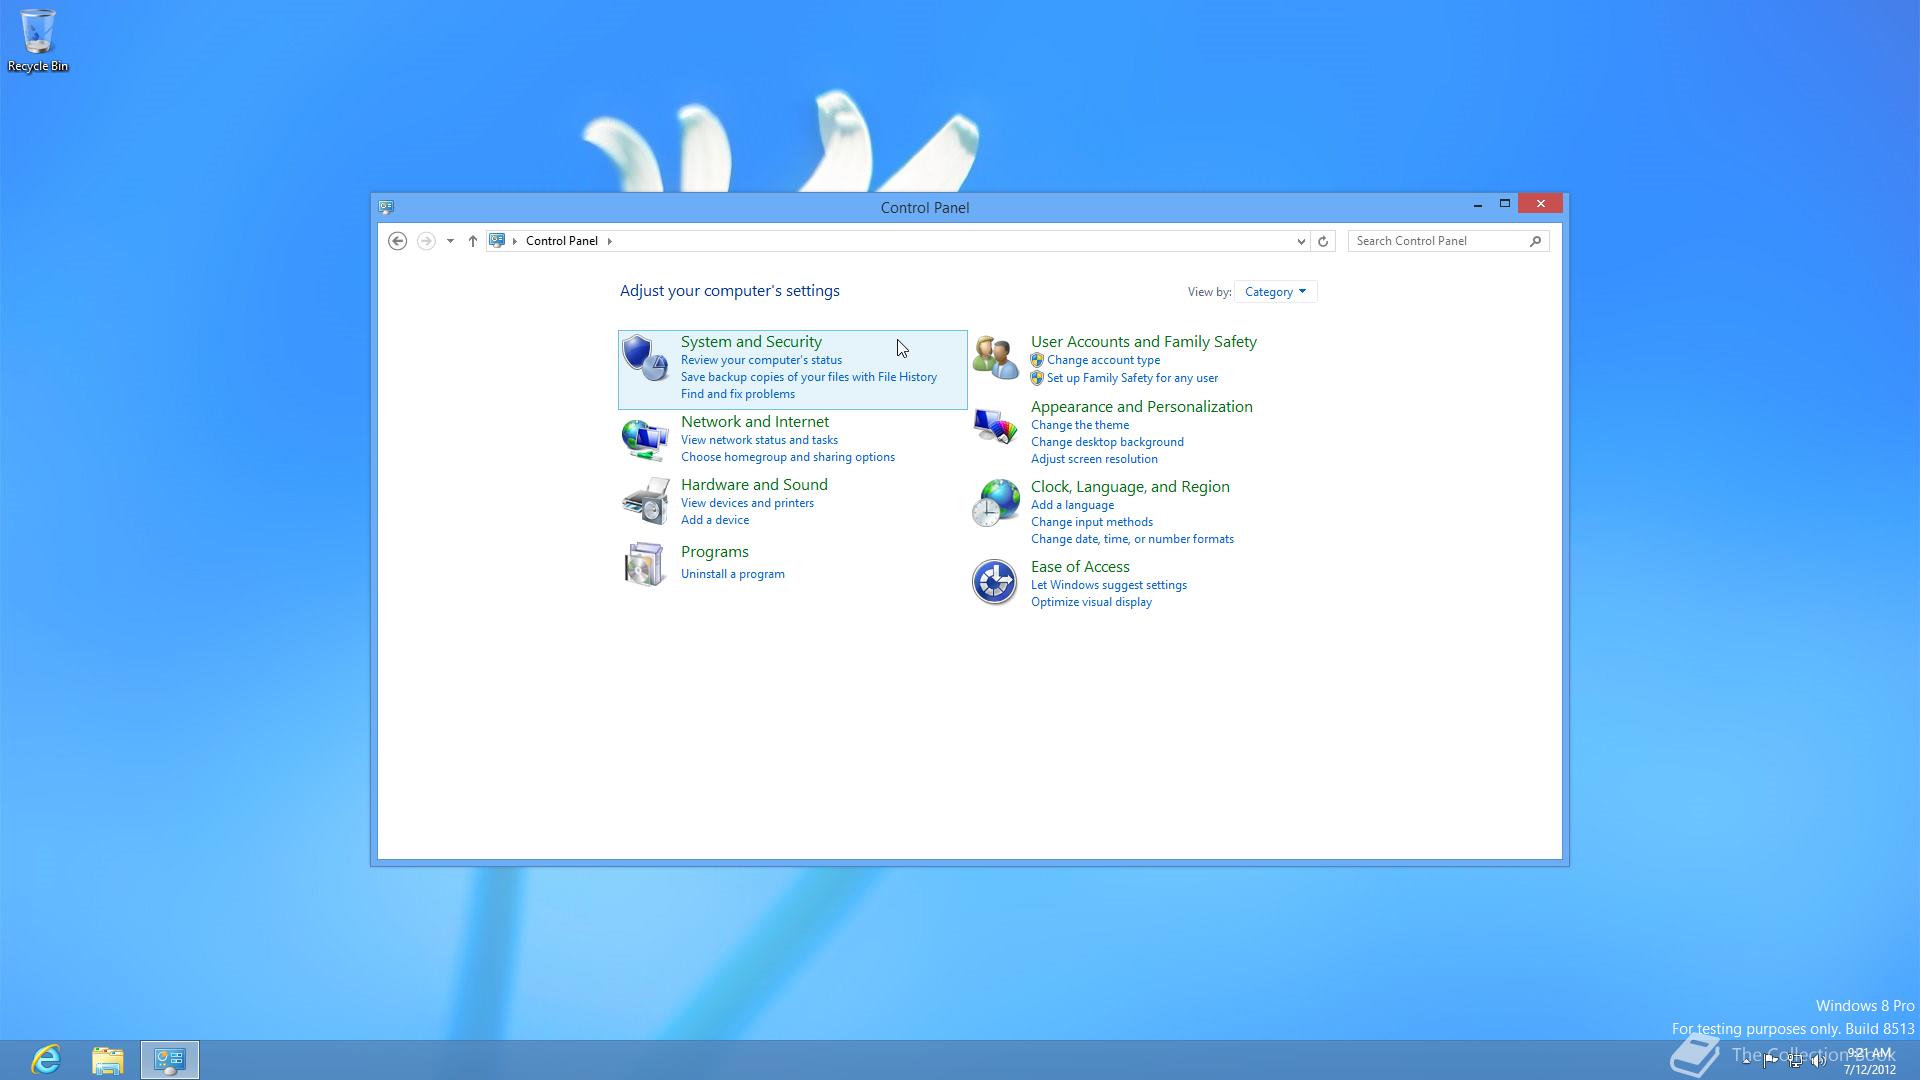The width and height of the screenshot is (1920, 1080).
Task: Open Network and Internet category
Action: point(755,422)
